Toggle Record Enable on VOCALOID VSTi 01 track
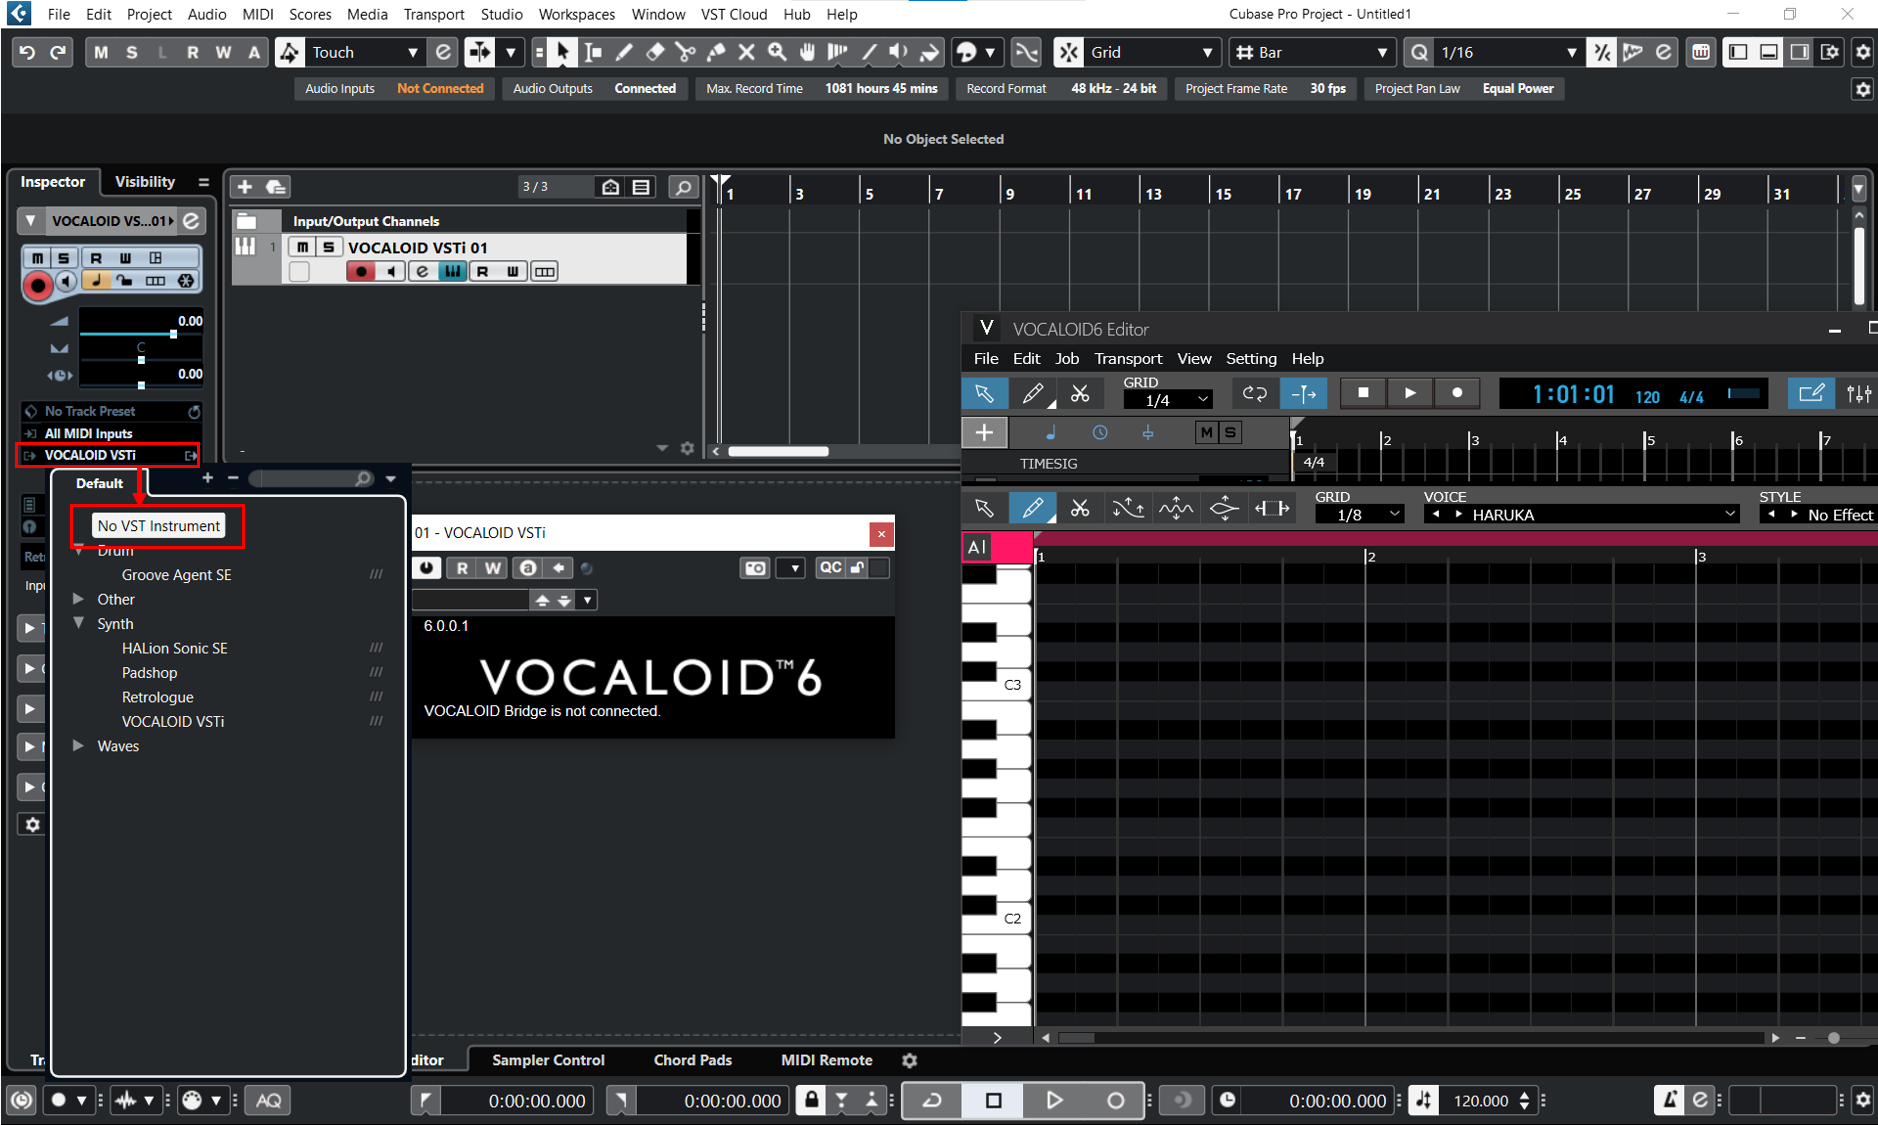 [x=361, y=272]
